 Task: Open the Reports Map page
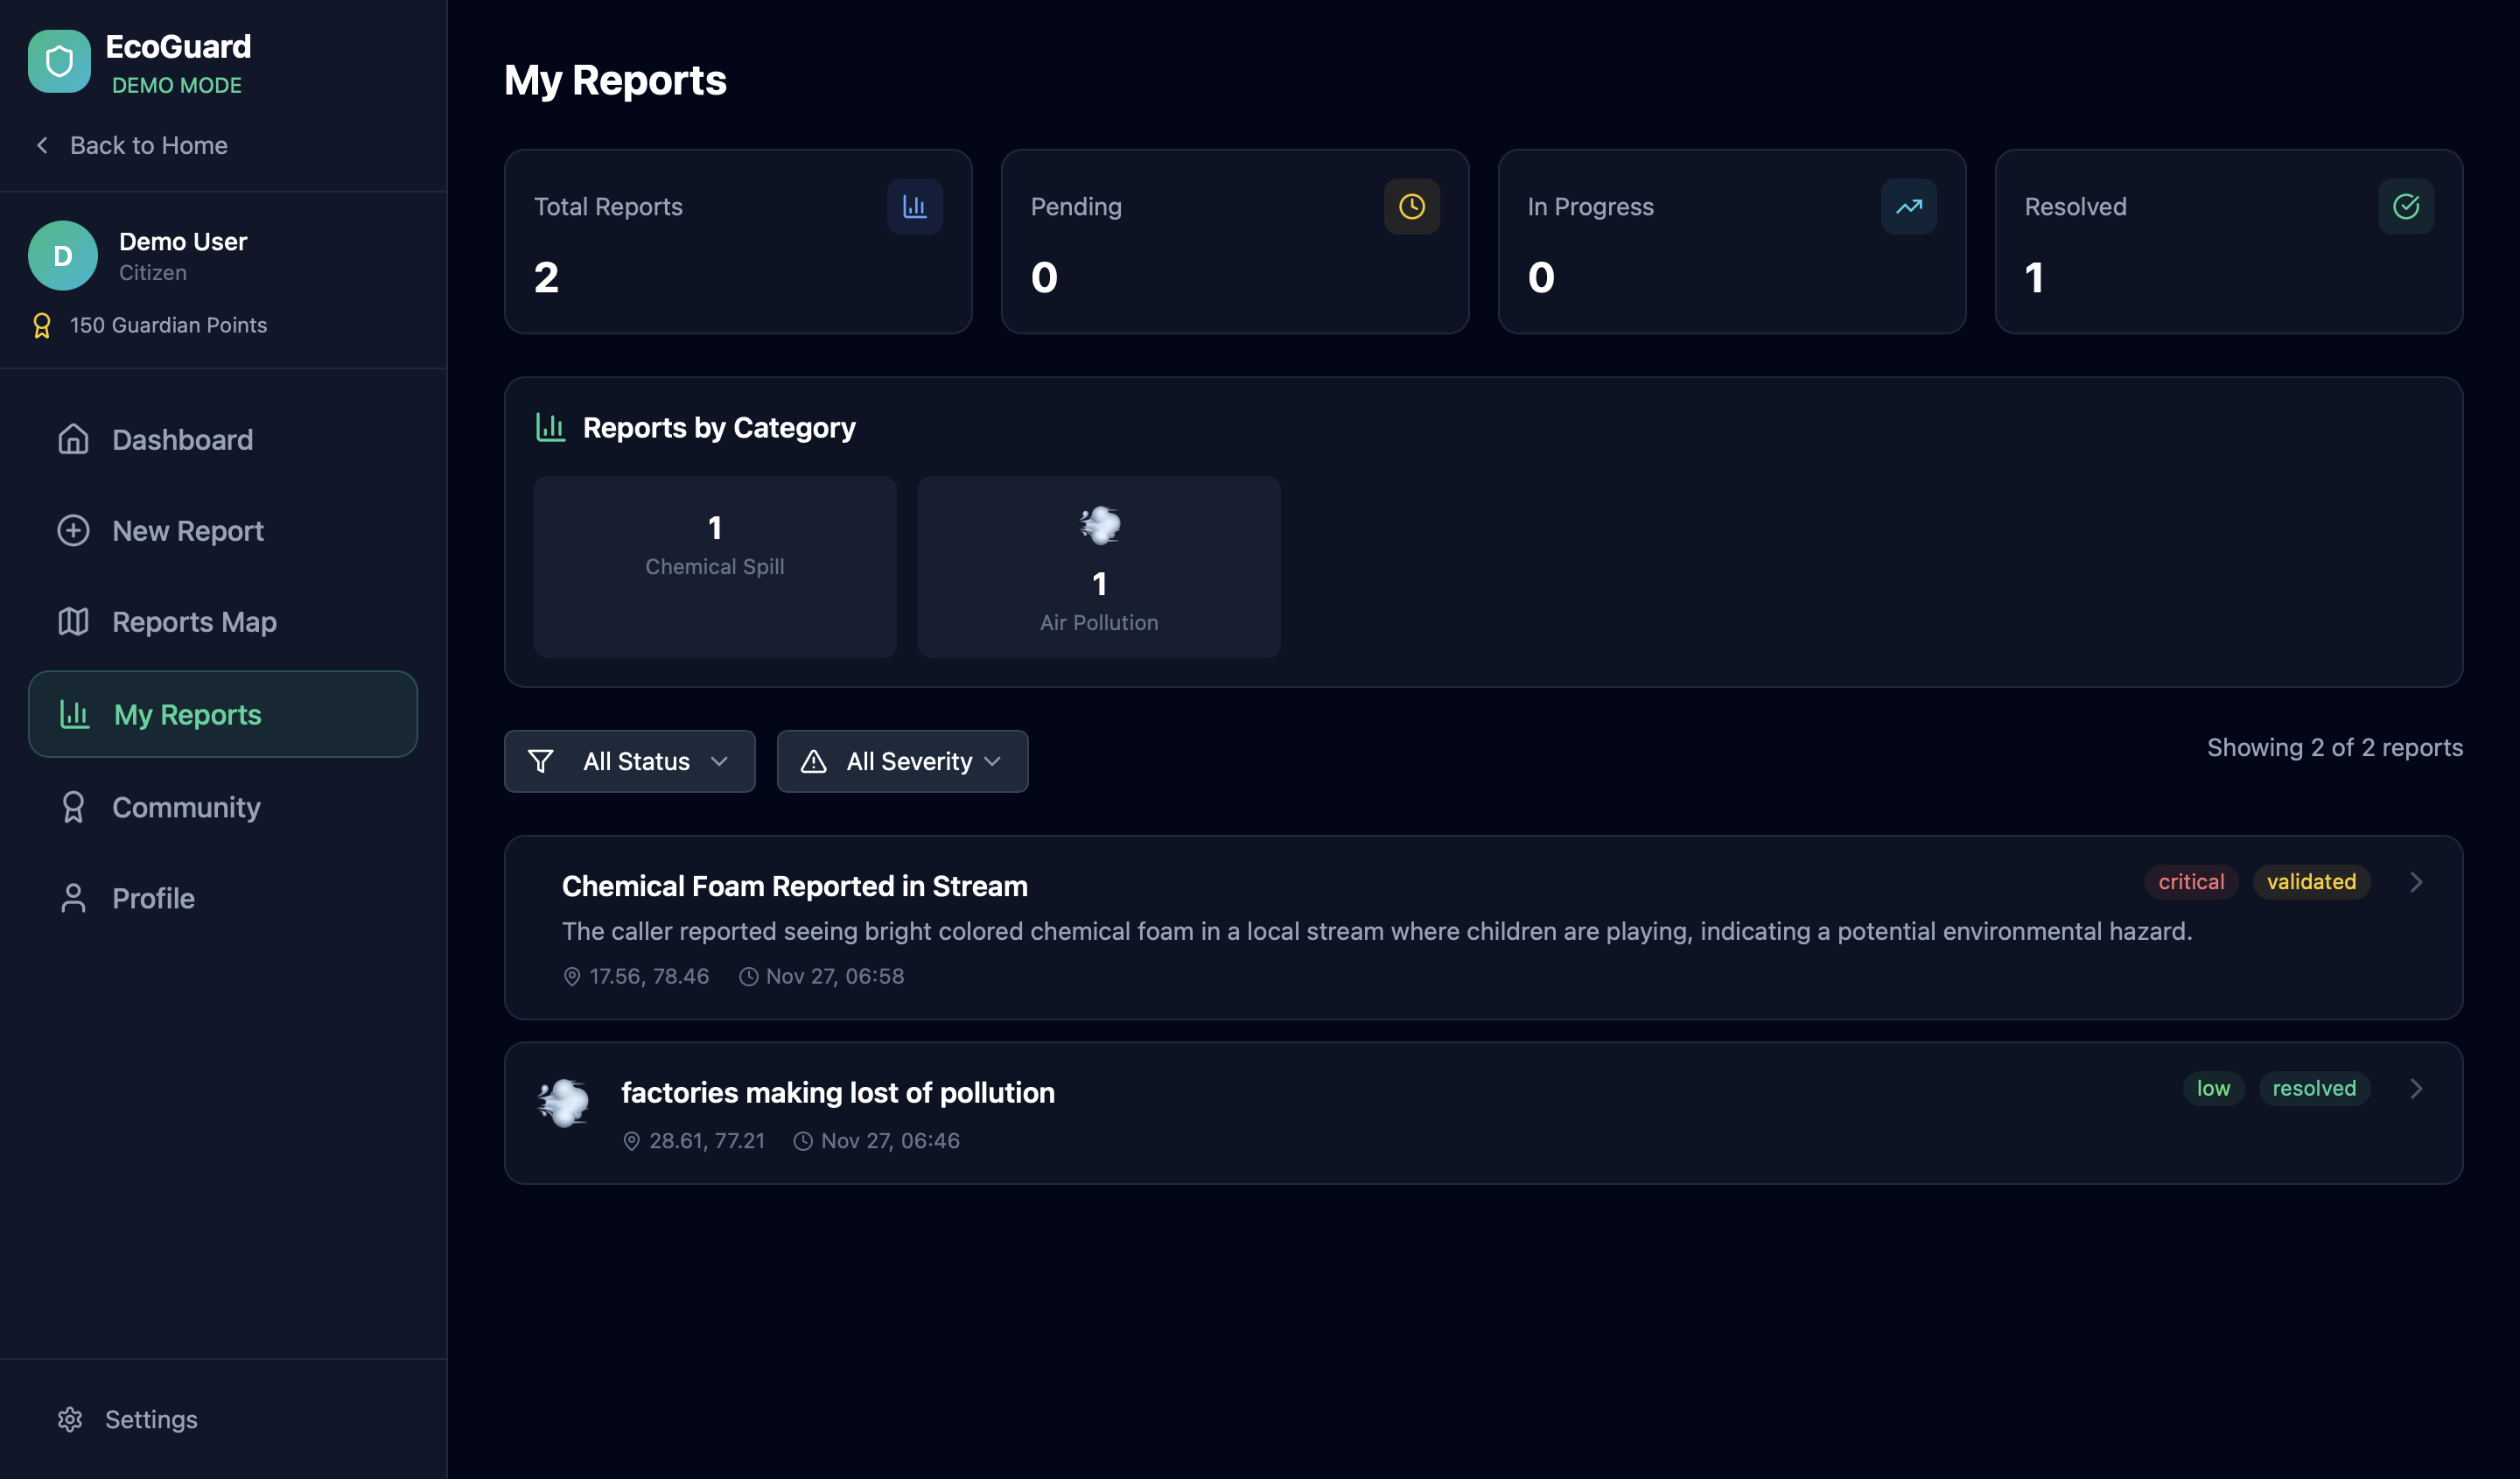[x=194, y=622]
